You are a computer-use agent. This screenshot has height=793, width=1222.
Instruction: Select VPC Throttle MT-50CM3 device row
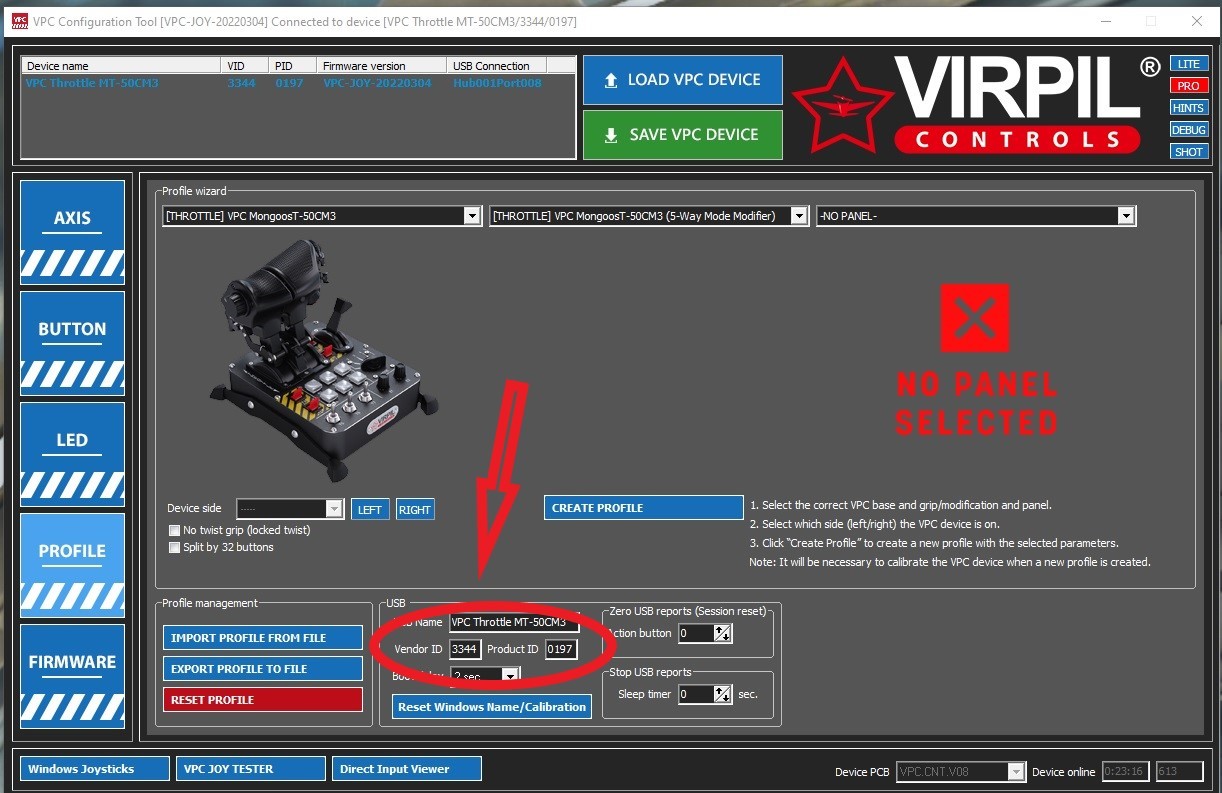298,83
